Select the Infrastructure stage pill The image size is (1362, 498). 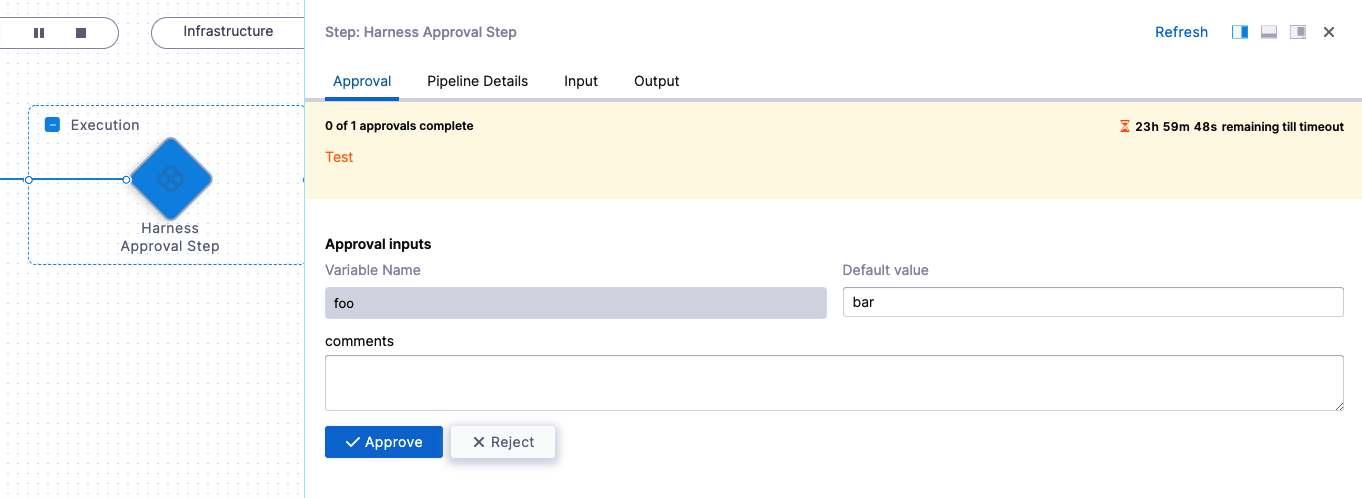(x=228, y=32)
